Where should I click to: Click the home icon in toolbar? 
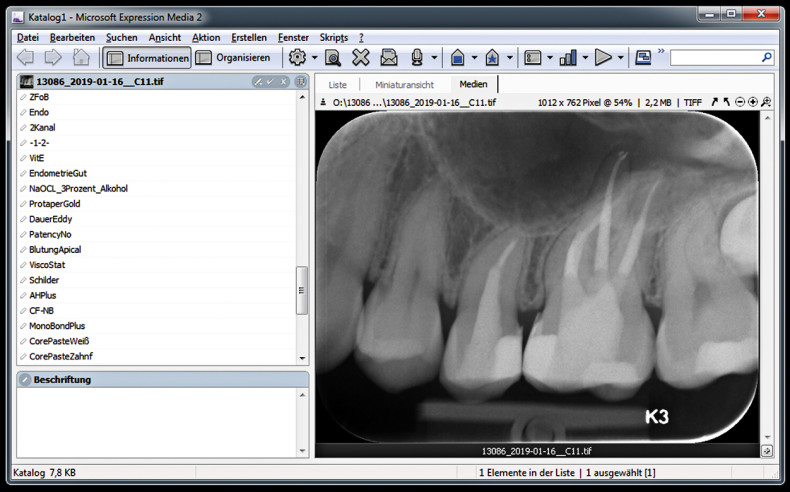pos(81,57)
